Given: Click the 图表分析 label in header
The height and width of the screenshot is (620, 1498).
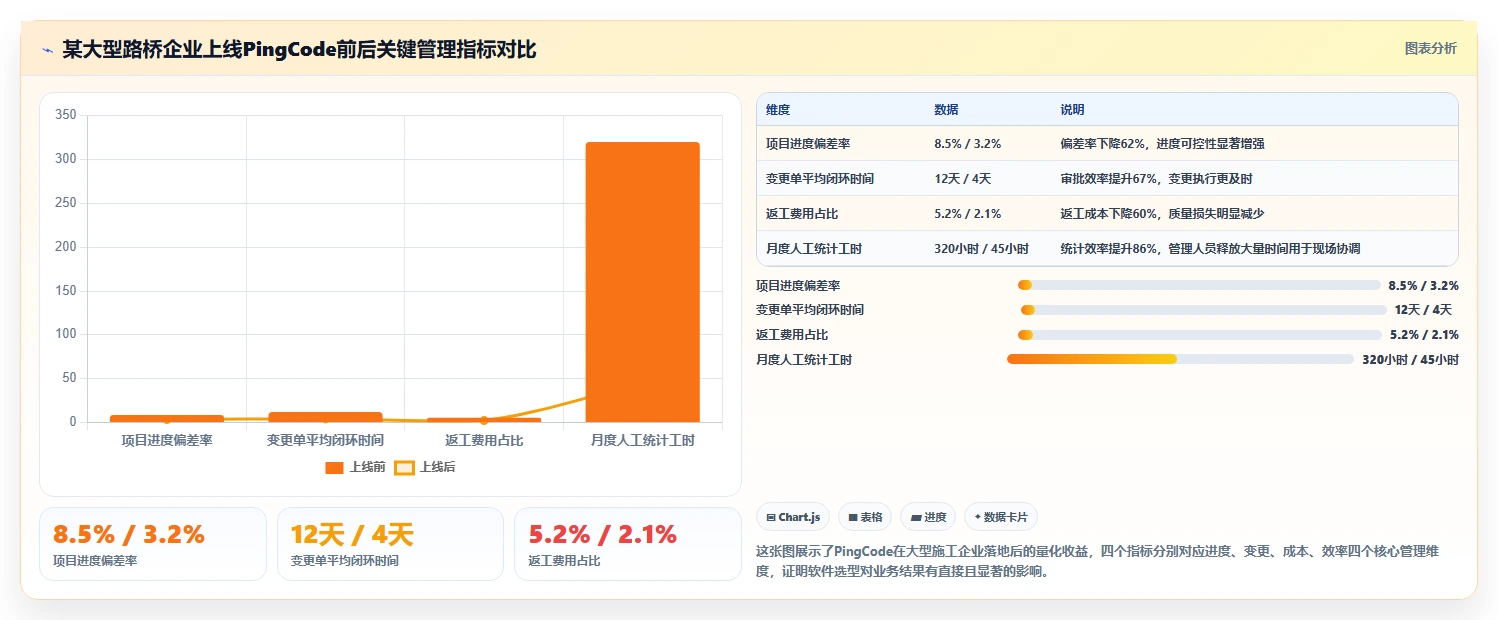Looking at the screenshot, I should point(1430,48).
